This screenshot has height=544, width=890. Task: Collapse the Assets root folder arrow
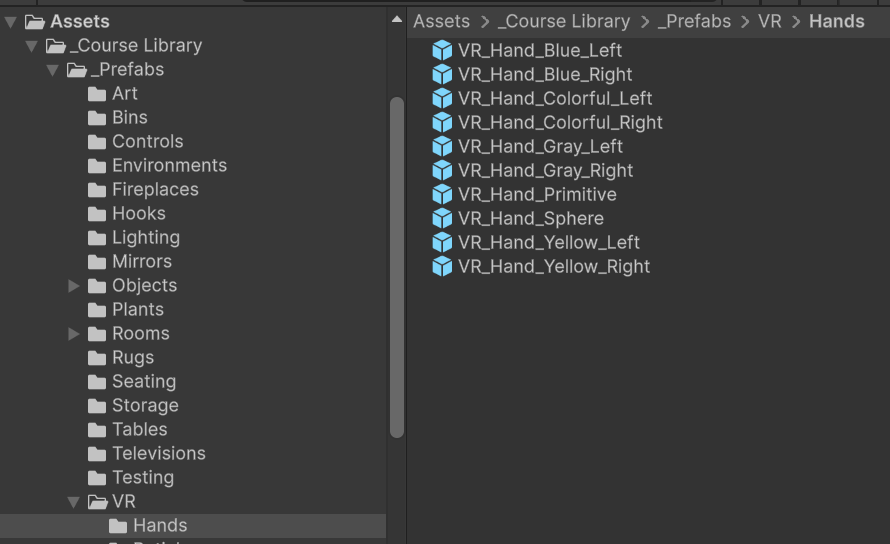[x=10, y=22]
